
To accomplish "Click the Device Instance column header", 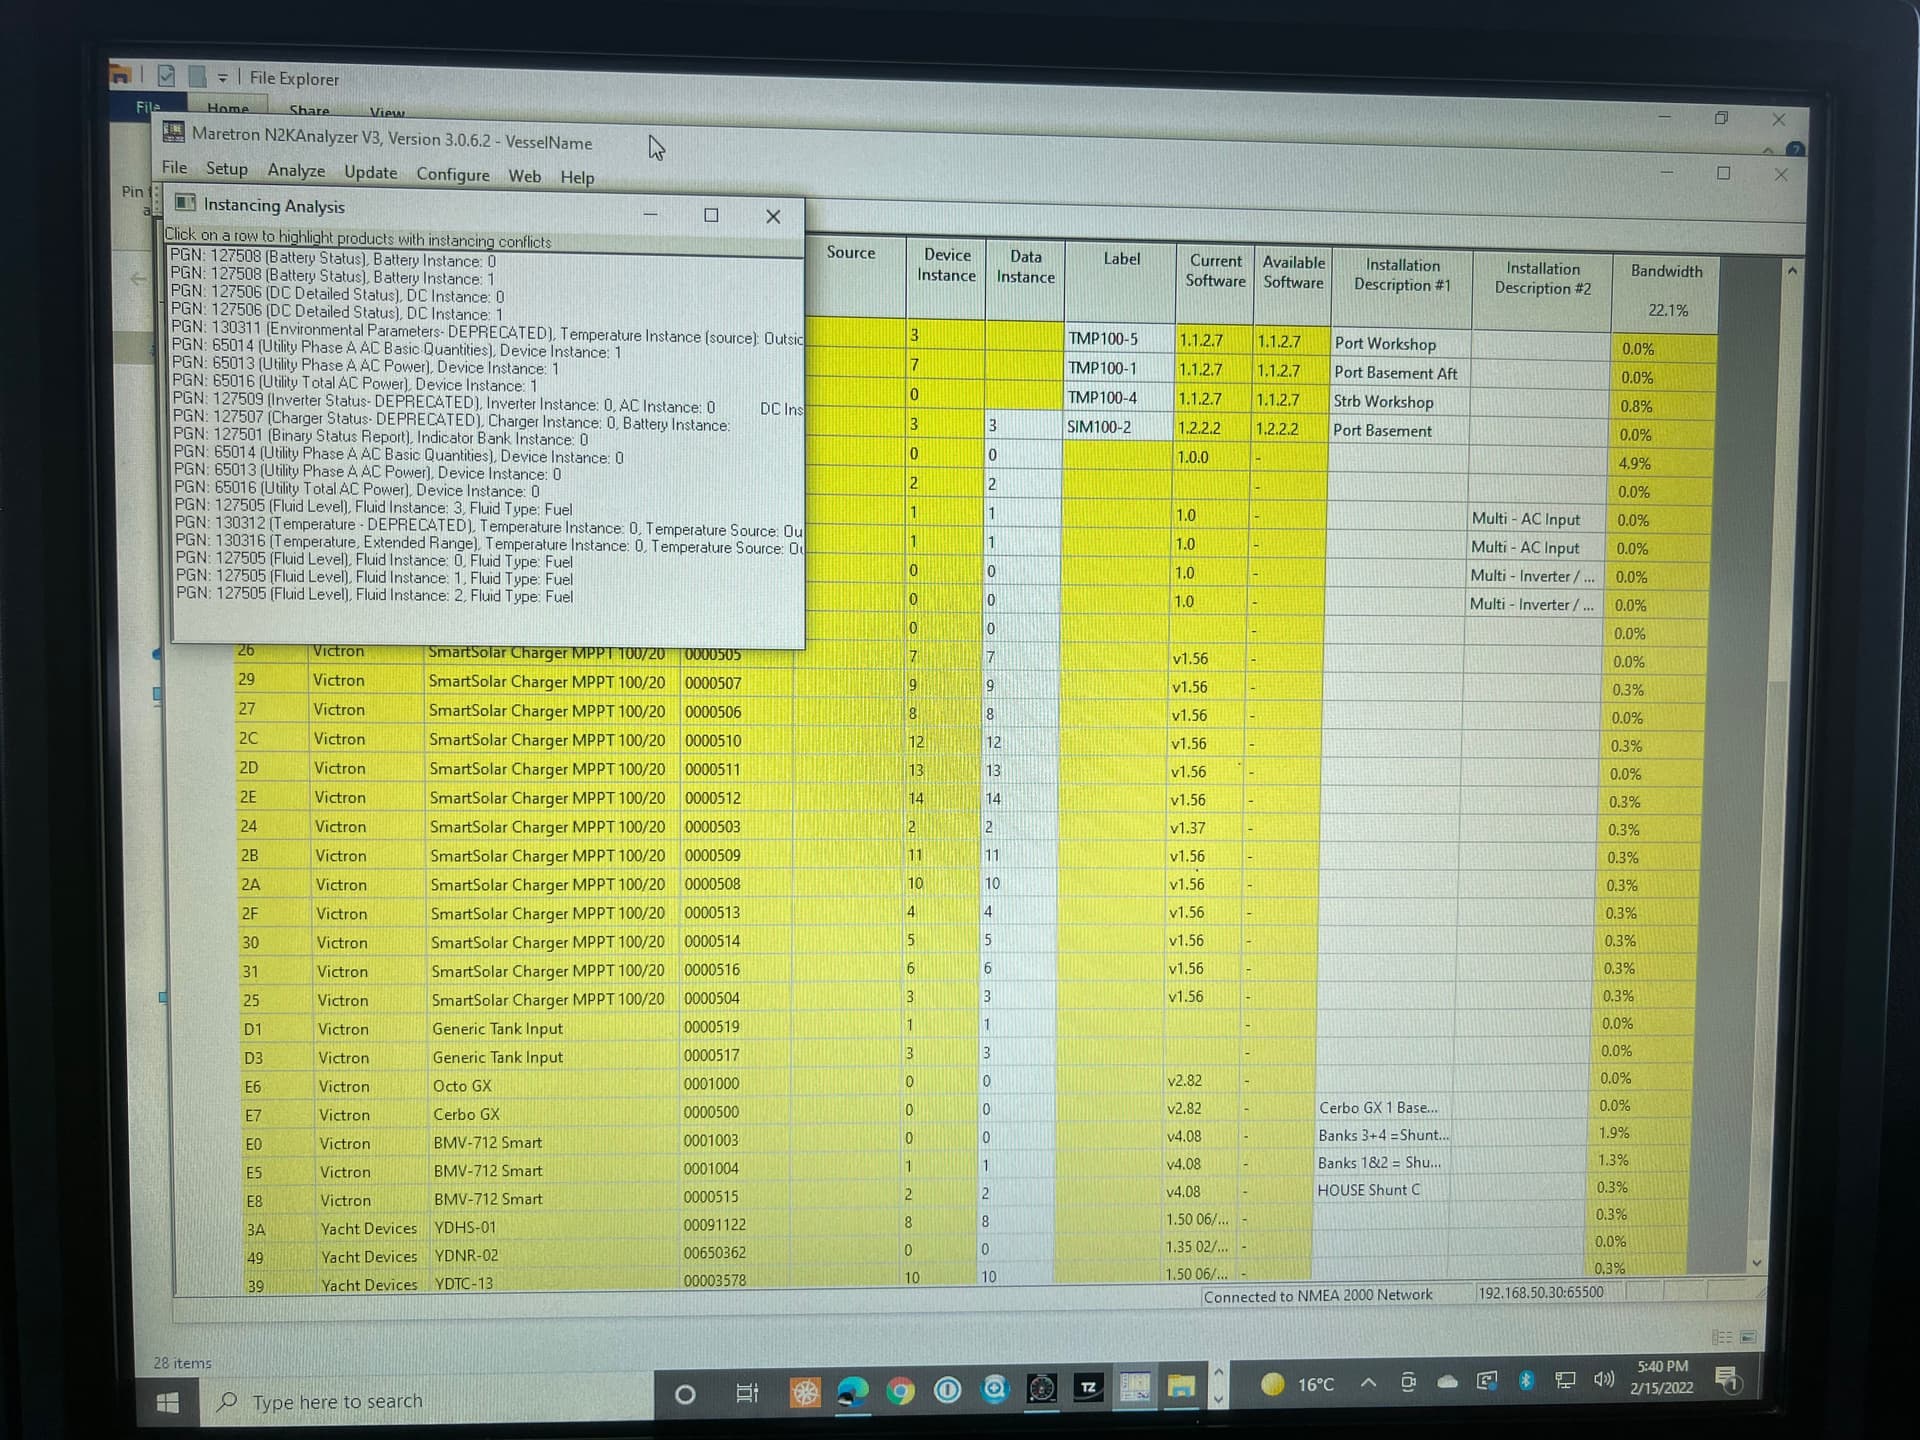I will [x=946, y=265].
